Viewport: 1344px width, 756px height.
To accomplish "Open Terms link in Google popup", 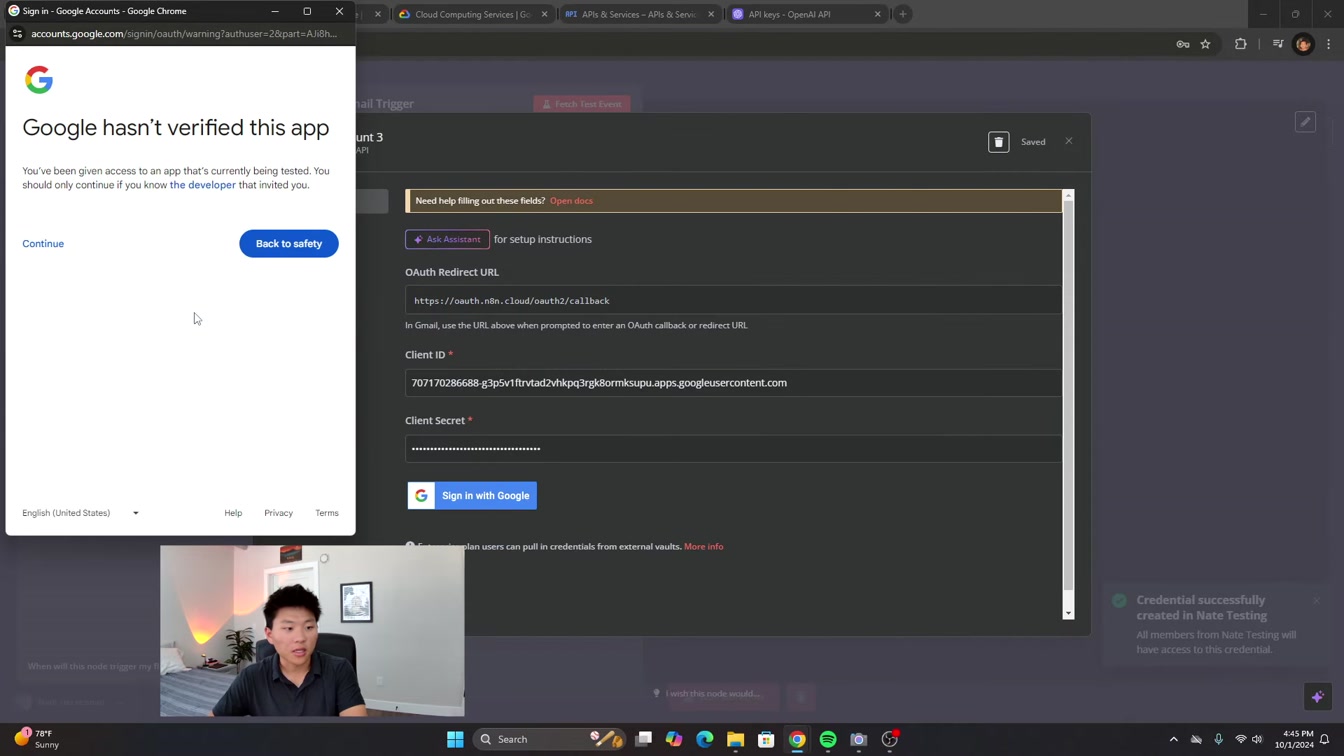I will point(327,513).
